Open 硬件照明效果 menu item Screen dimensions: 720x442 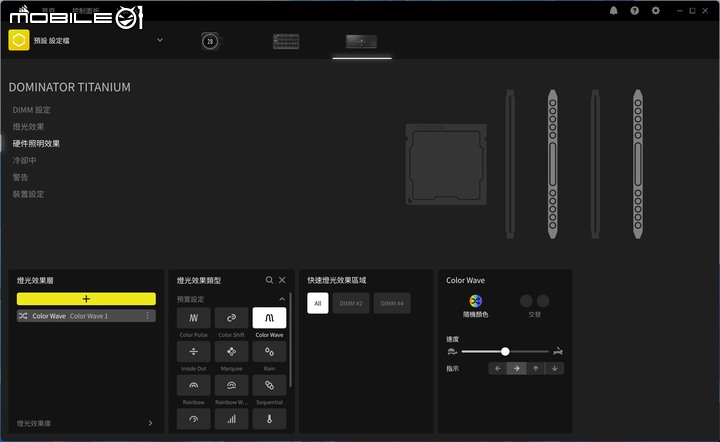coord(36,144)
